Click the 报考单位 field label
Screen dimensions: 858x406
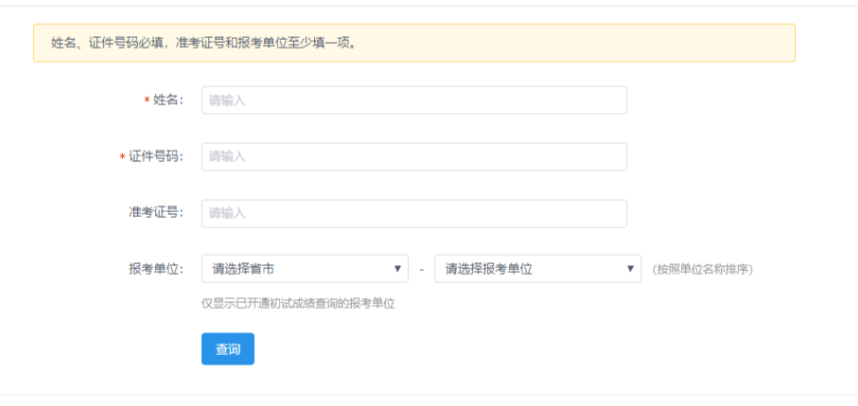tap(156, 269)
